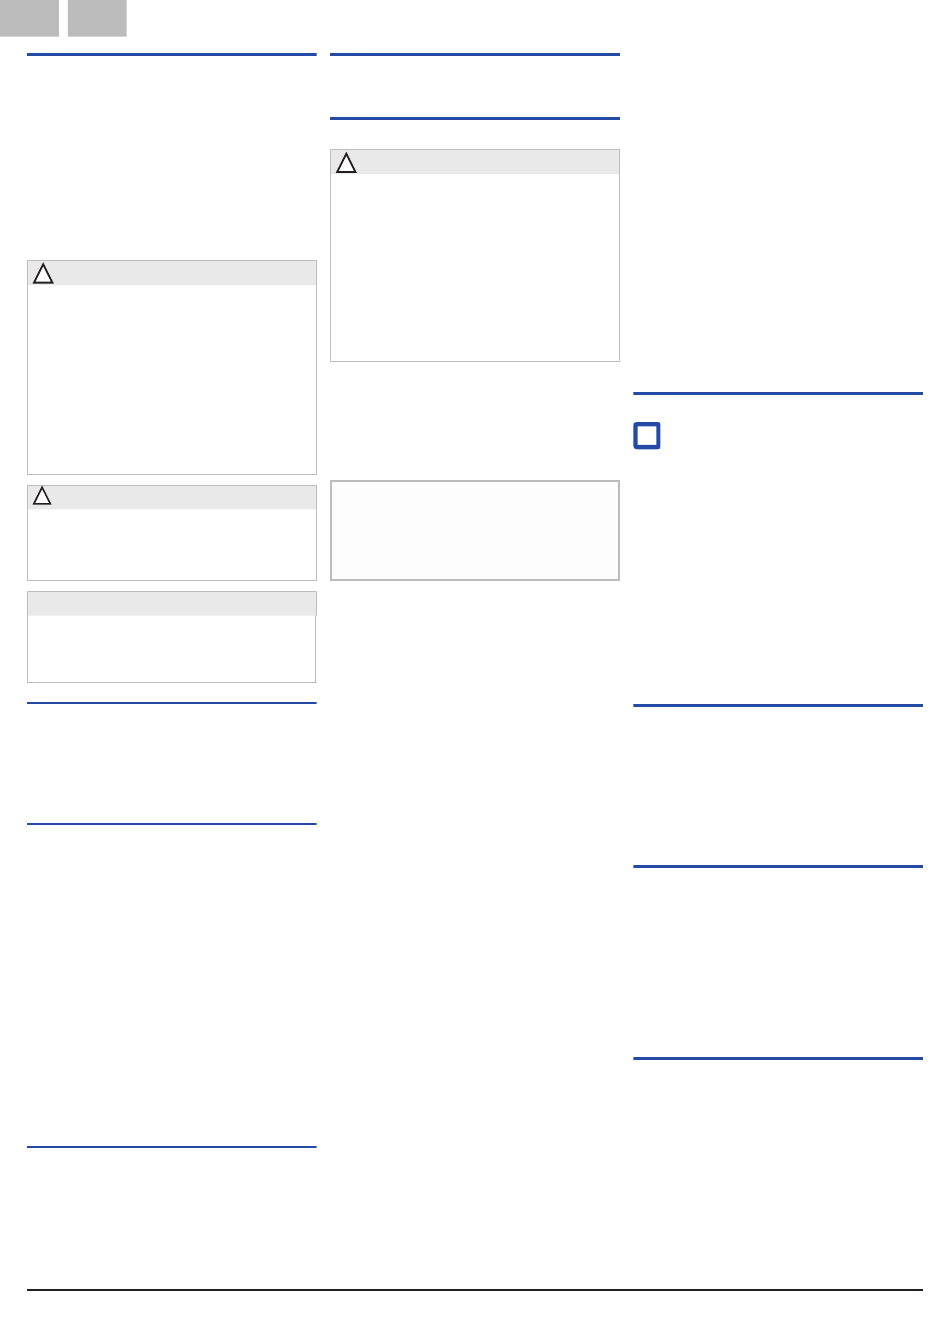
Task: Click the gray header of the short left warning box
Action: pos(172,497)
